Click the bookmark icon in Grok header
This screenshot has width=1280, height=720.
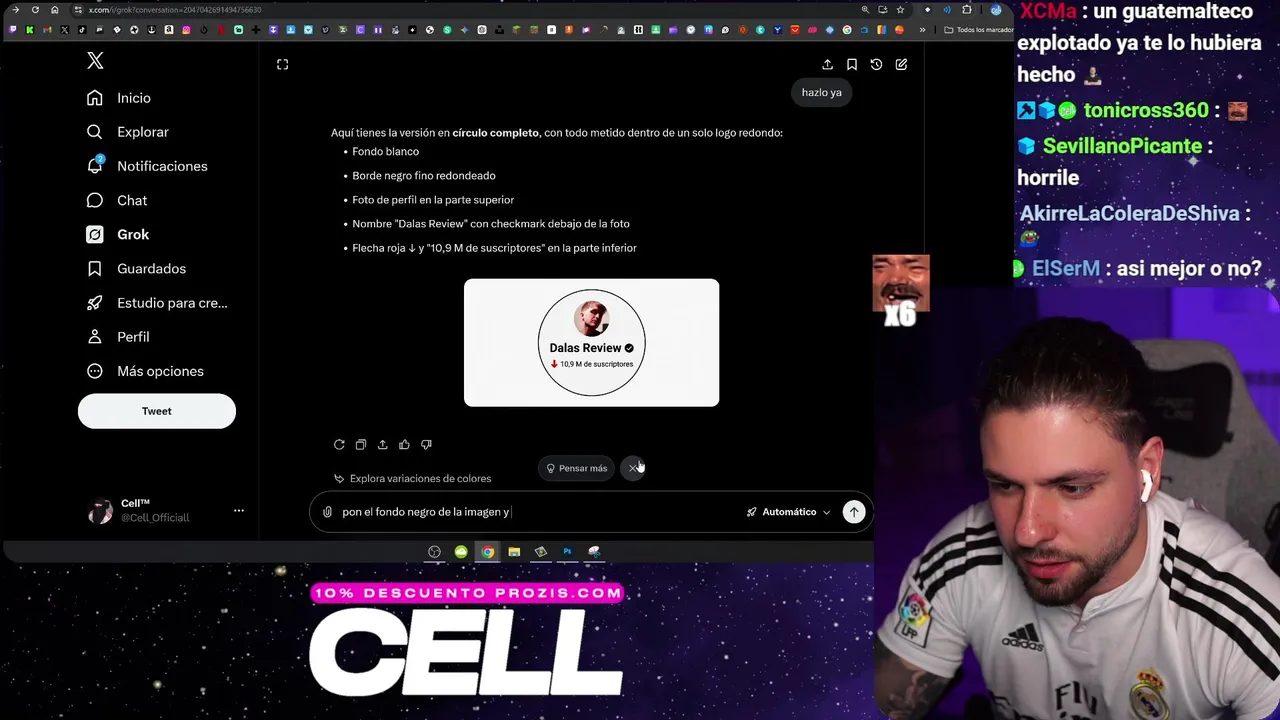pos(852,64)
